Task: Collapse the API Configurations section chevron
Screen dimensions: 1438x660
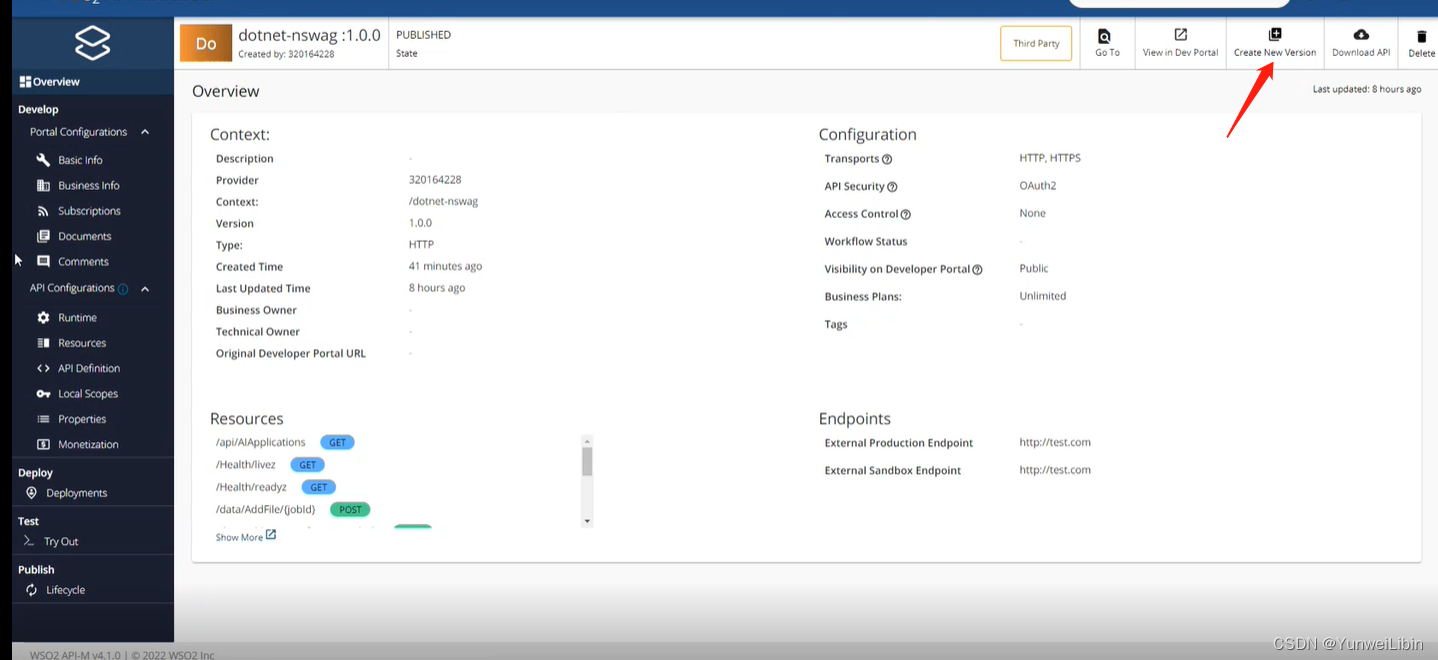Action: pyautogui.click(x=145, y=289)
